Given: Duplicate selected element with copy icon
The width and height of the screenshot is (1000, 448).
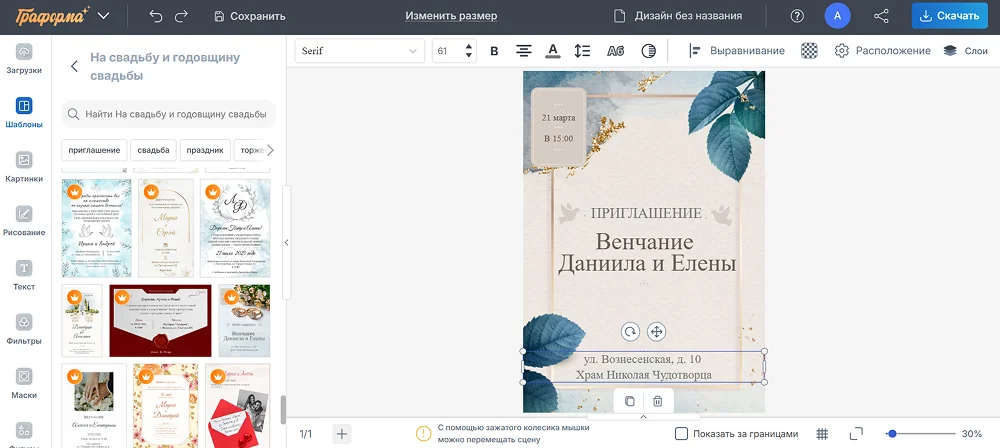Looking at the screenshot, I should (x=629, y=401).
